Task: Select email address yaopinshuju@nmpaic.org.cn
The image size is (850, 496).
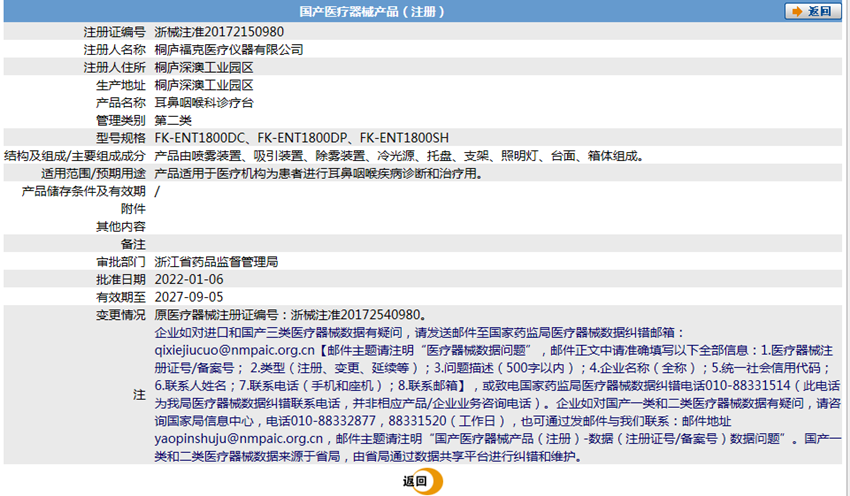Action: click(x=239, y=439)
